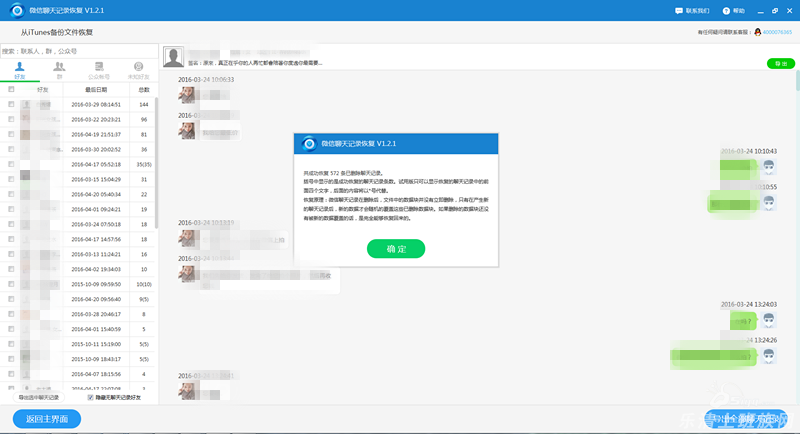Click the contact search field
This screenshot has width=800, height=434.
pyautogui.click(x=79, y=51)
